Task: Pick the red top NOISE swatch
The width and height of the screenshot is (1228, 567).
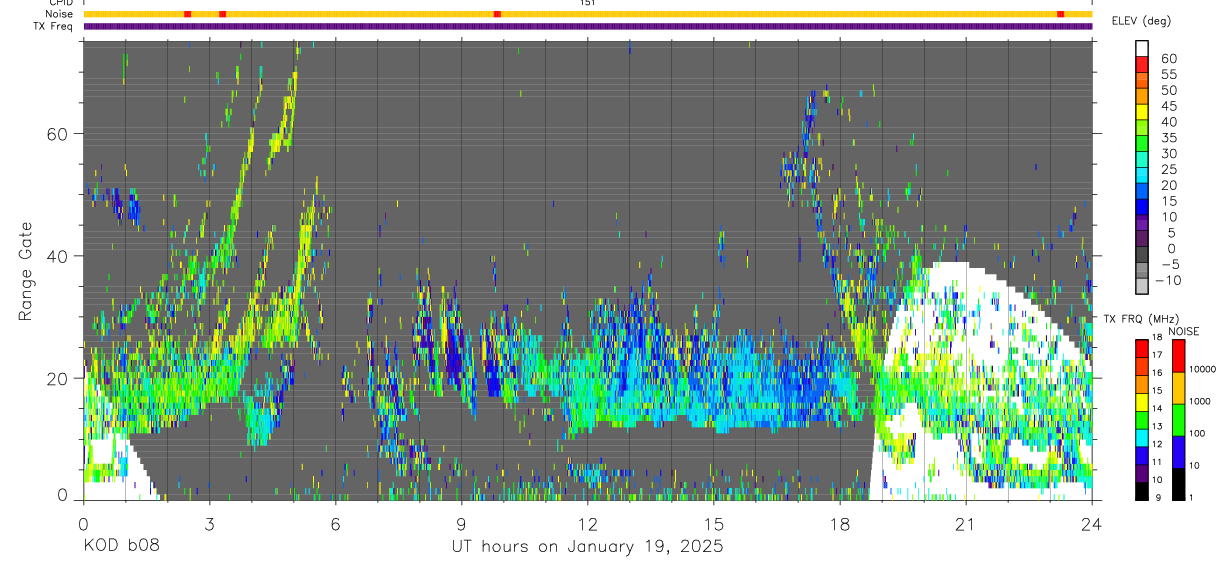Action: (1179, 356)
